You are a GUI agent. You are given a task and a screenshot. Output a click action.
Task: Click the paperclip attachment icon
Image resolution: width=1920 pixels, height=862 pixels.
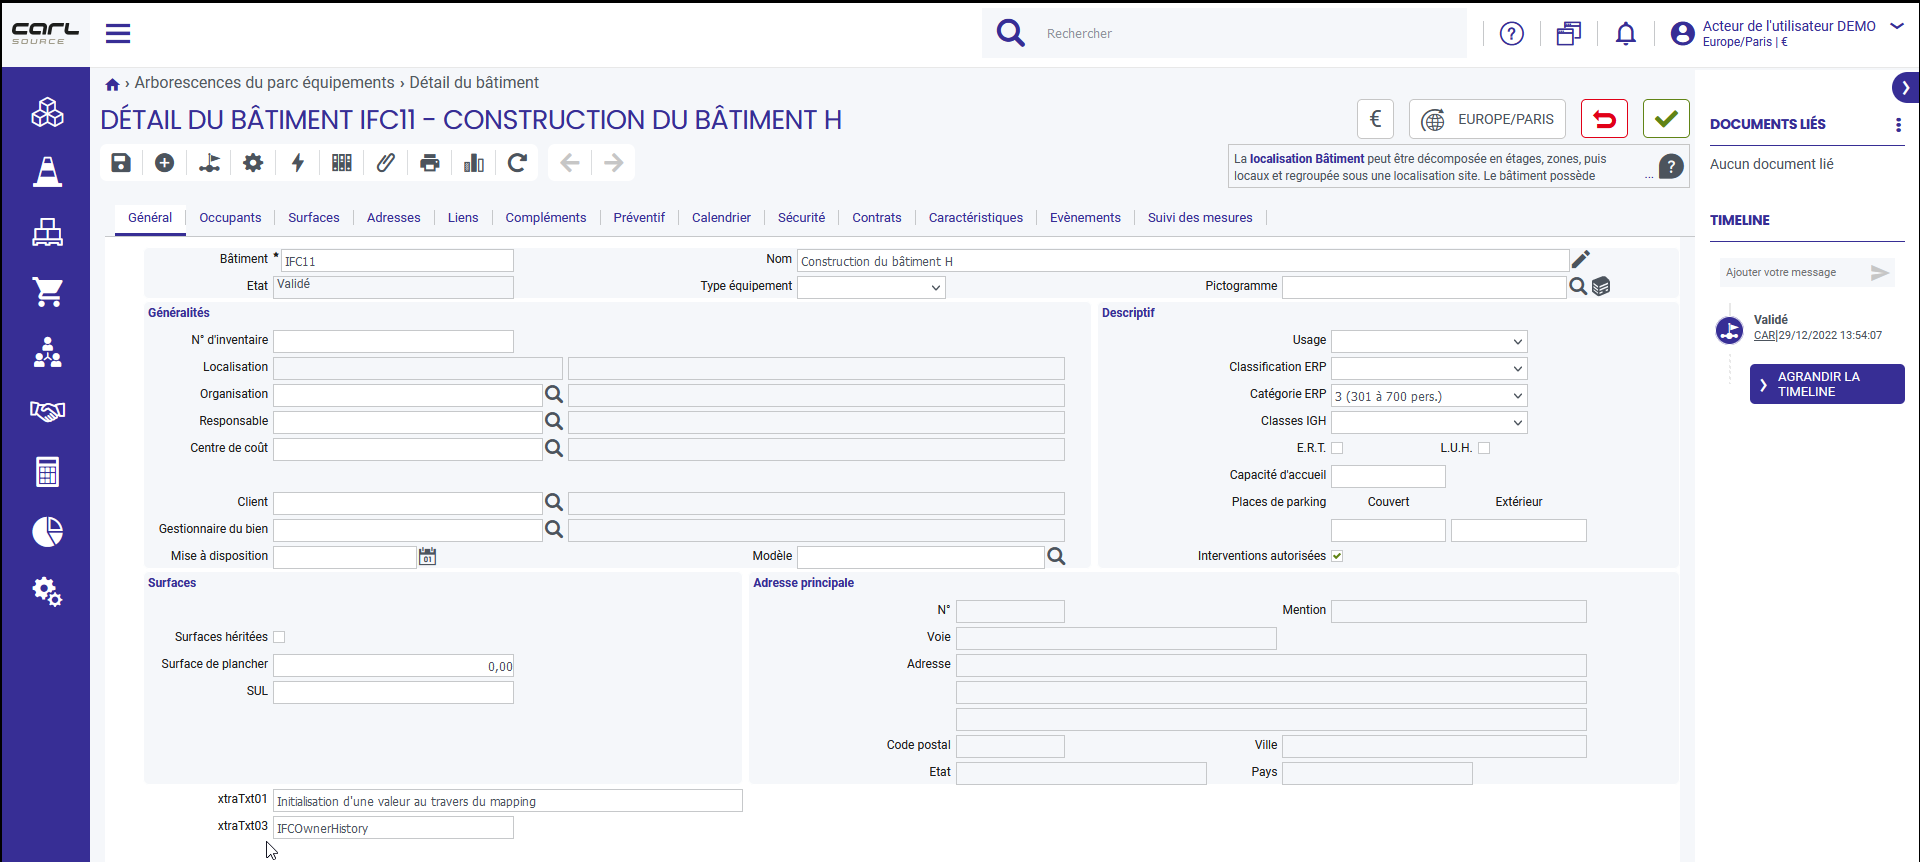pyautogui.click(x=386, y=163)
